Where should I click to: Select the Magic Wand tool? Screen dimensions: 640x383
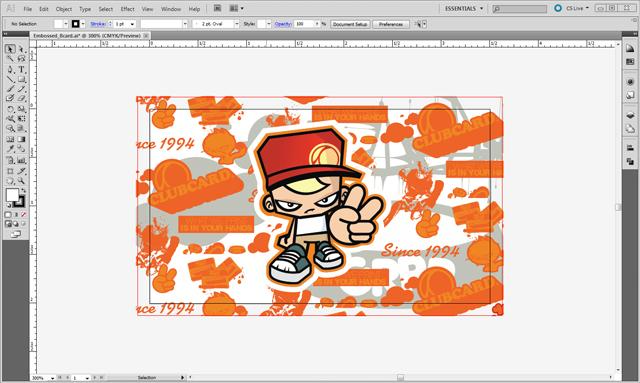tap(10, 59)
